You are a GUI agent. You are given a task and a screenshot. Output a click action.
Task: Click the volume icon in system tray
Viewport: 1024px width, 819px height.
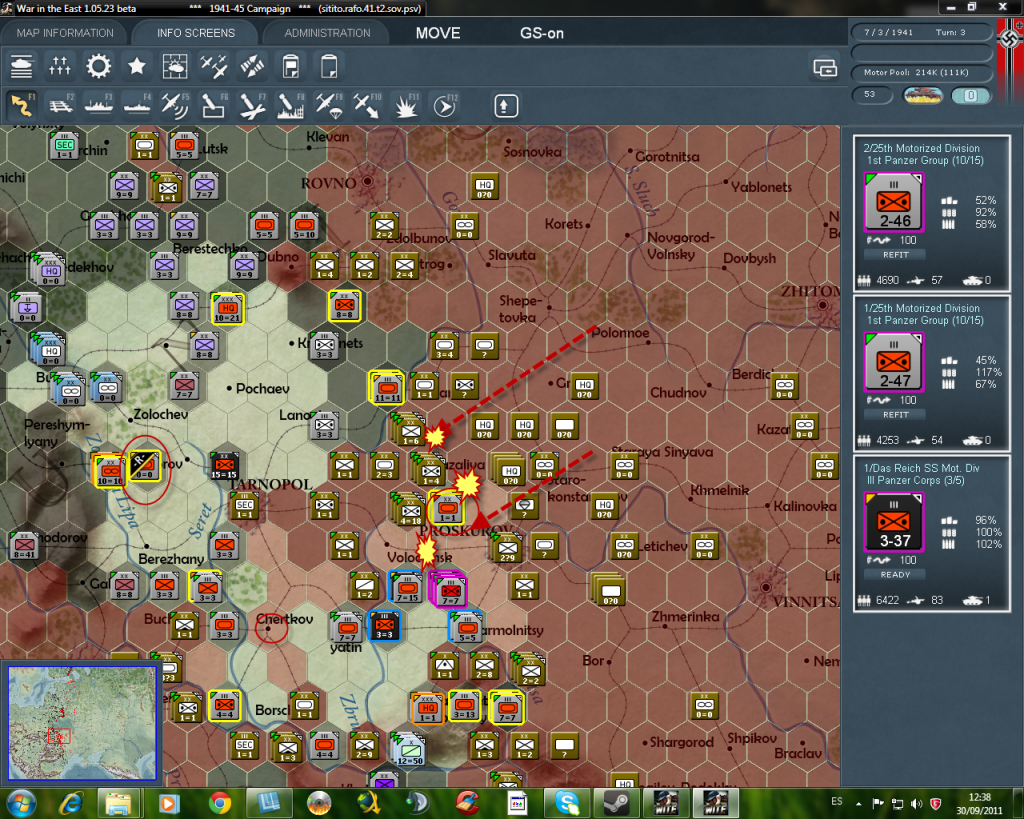coord(916,803)
